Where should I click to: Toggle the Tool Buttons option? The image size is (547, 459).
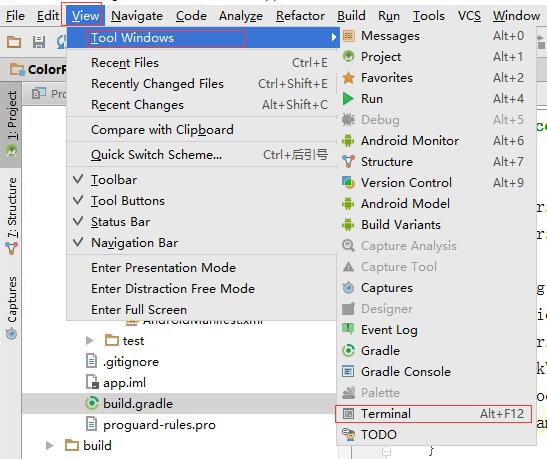click(202, 201)
